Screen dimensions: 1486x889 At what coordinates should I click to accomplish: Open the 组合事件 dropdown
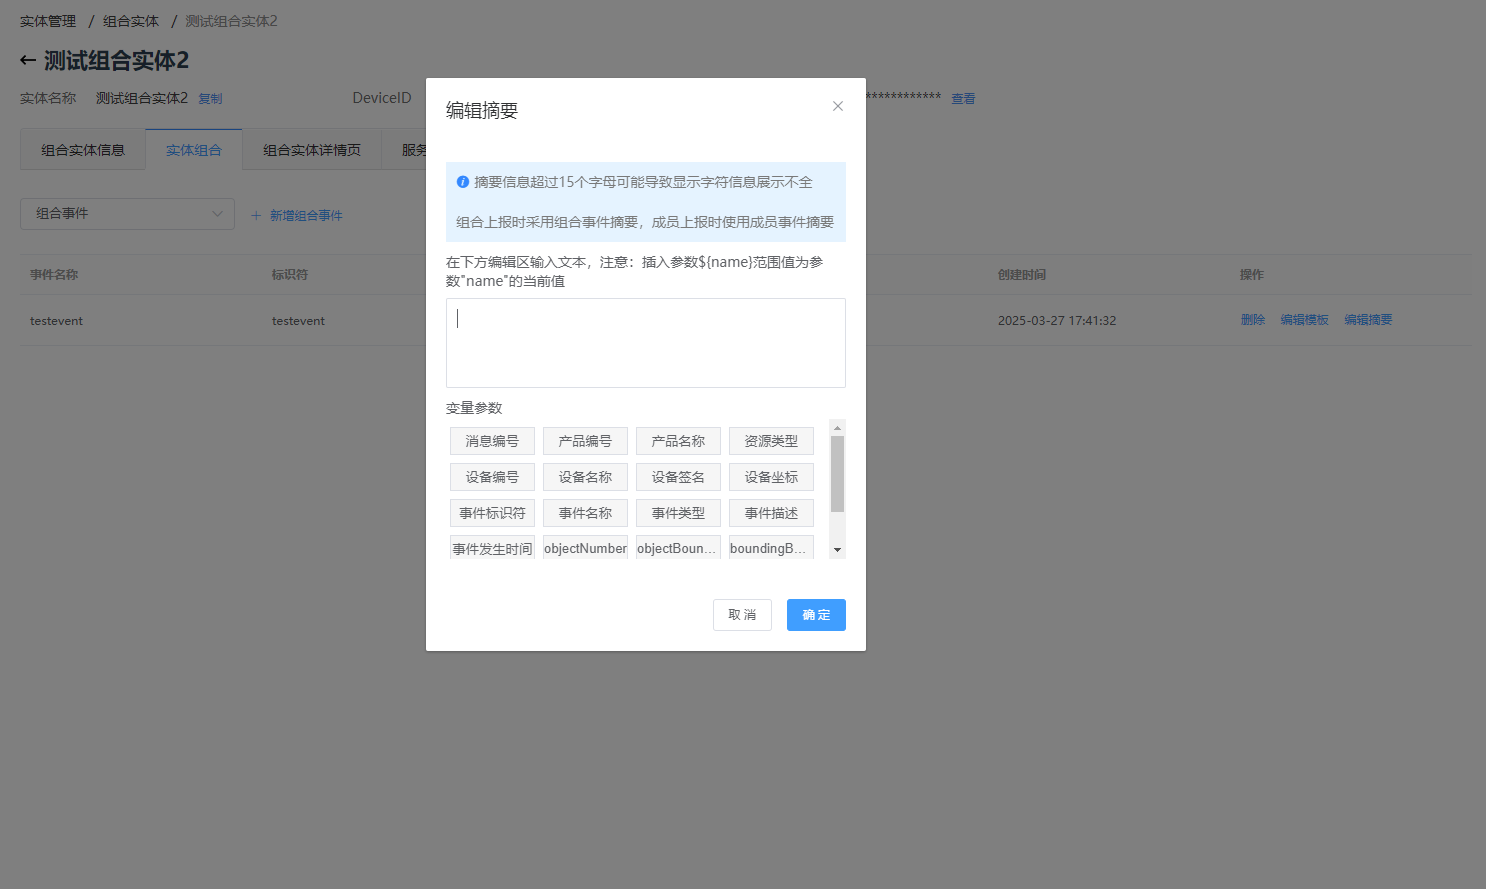click(x=127, y=214)
